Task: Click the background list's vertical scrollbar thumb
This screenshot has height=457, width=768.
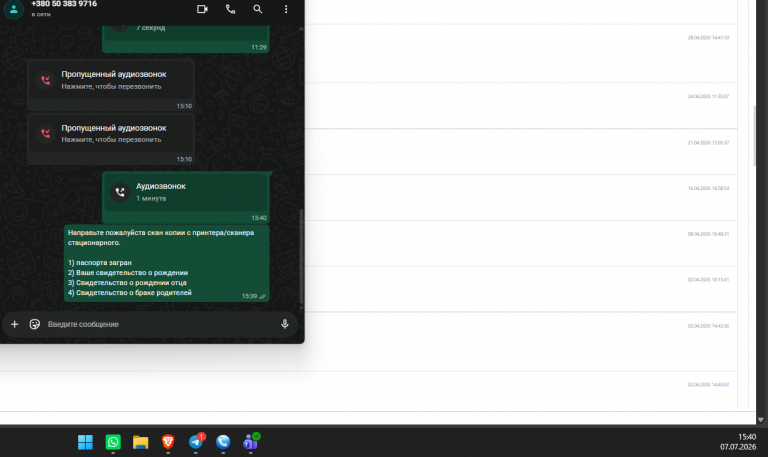Action: (x=754, y=136)
